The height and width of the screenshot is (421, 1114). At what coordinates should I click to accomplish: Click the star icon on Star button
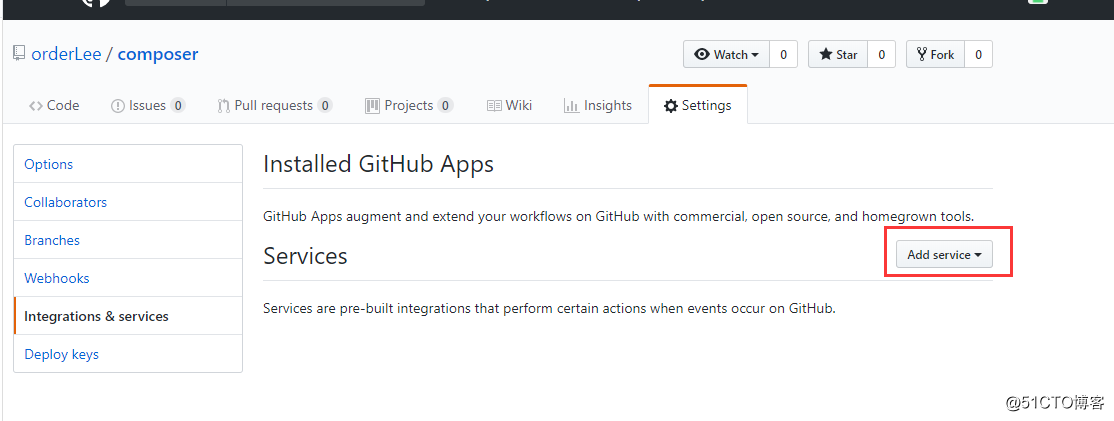[826, 54]
